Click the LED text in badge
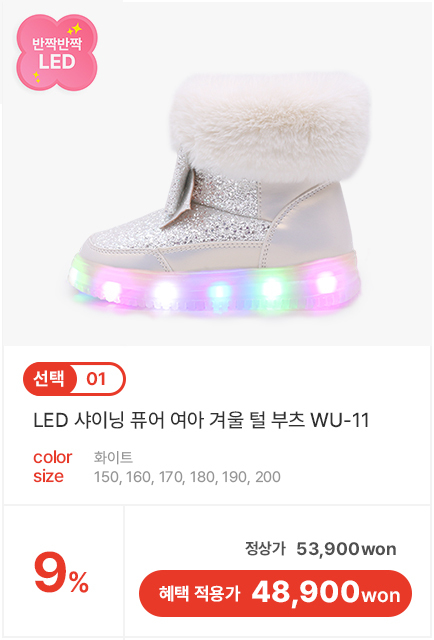The height and width of the screenshot is (640, 434). [x=57, y=62]
